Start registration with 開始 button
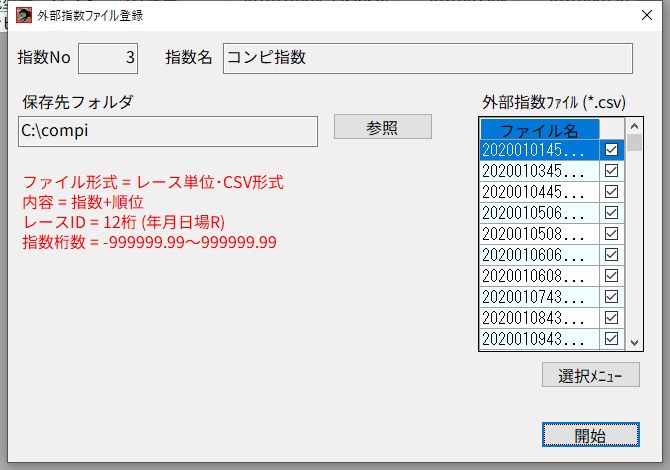This screenshot has height=470, width=670. (591, 435)
